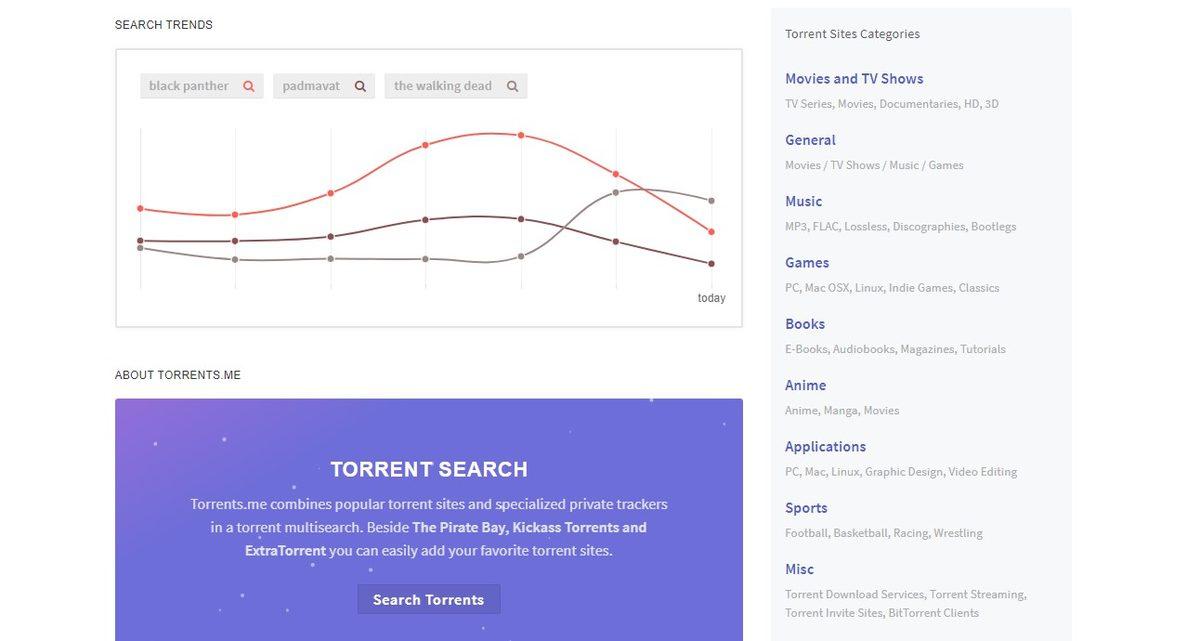Browse the Books category
This screenshot has width=1200, height=641.
click(805, 324)
